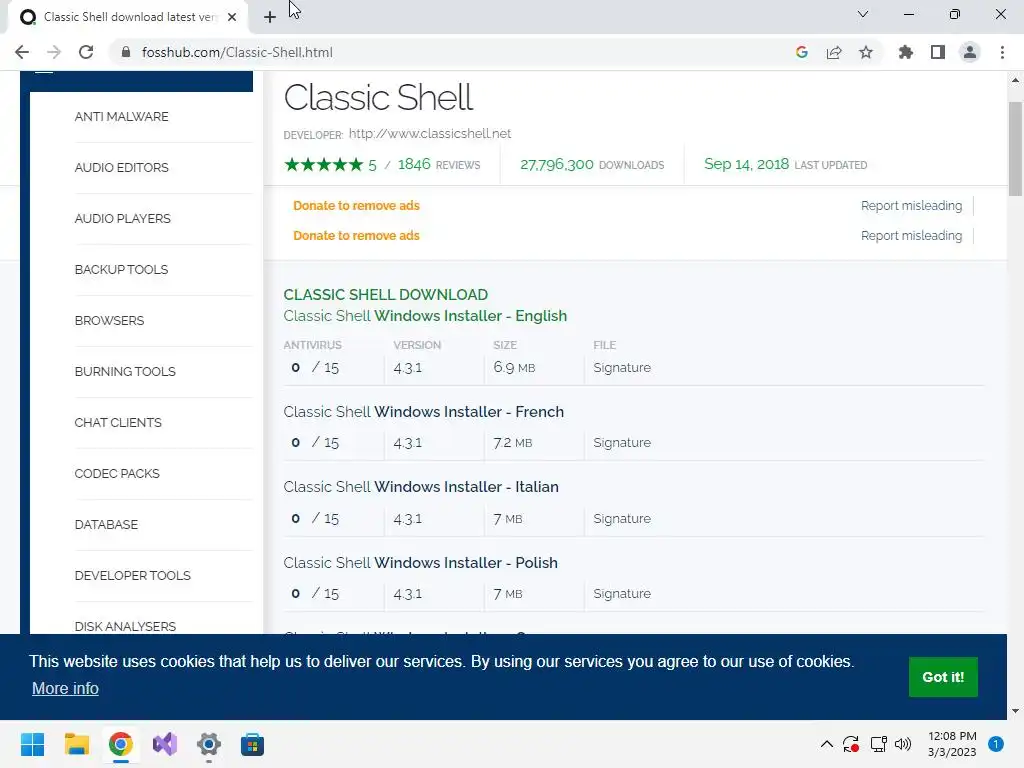Click the padlock site info icon
This screenshot has height=768, width=1024.
click(126, 52)
